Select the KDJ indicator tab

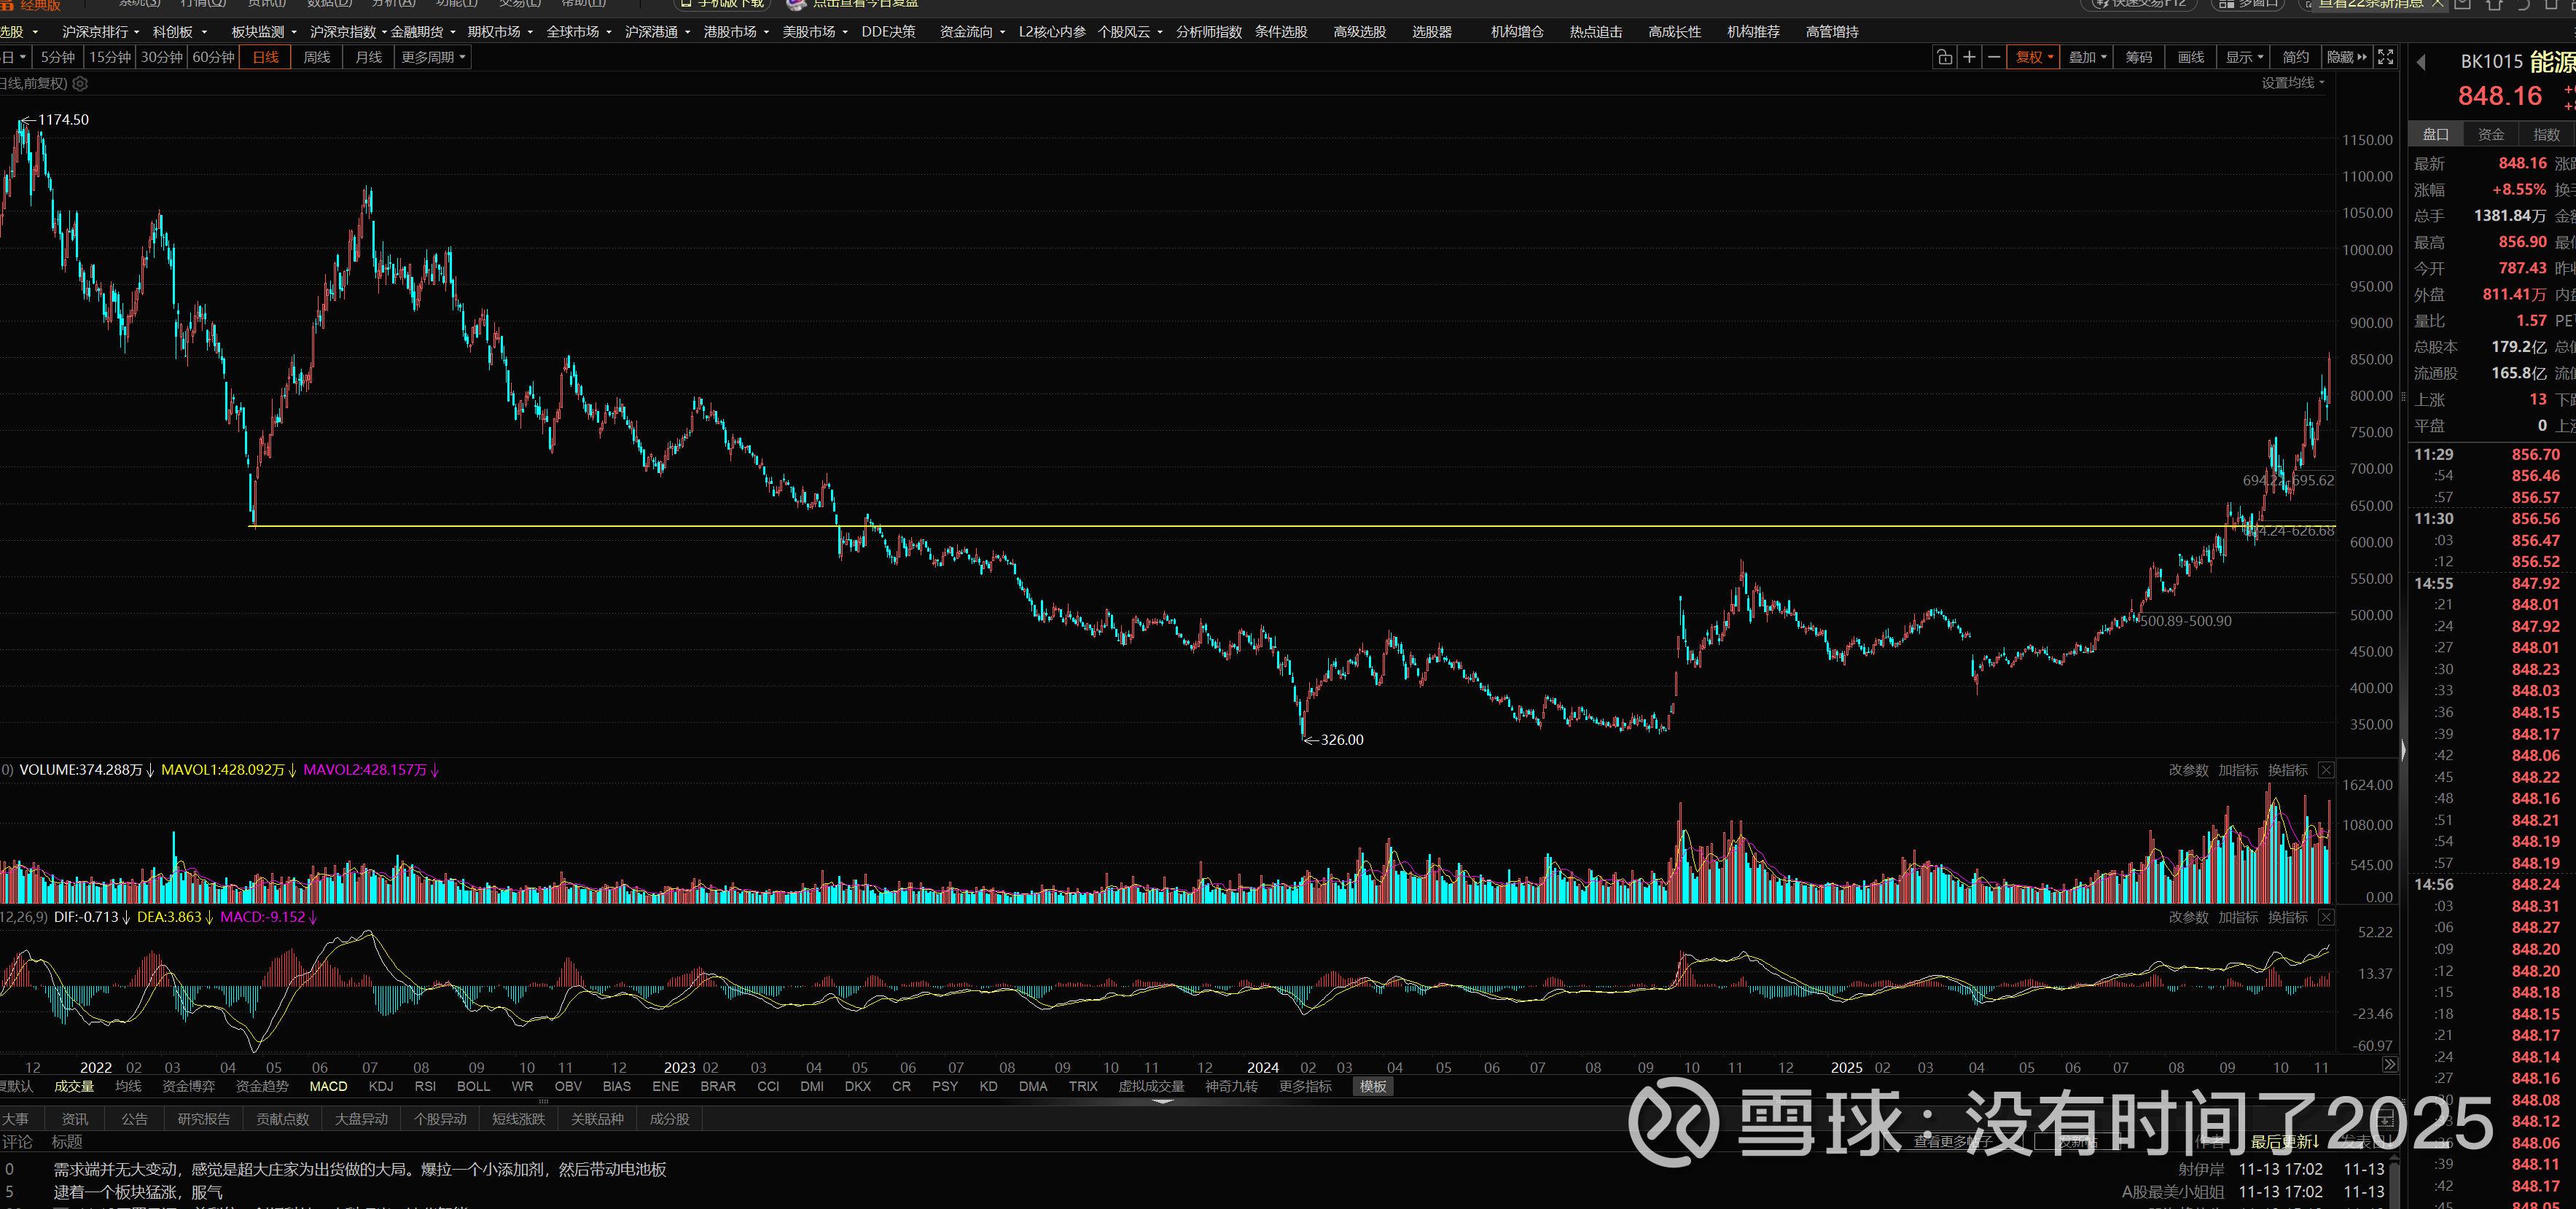[x=381, y=1086]
